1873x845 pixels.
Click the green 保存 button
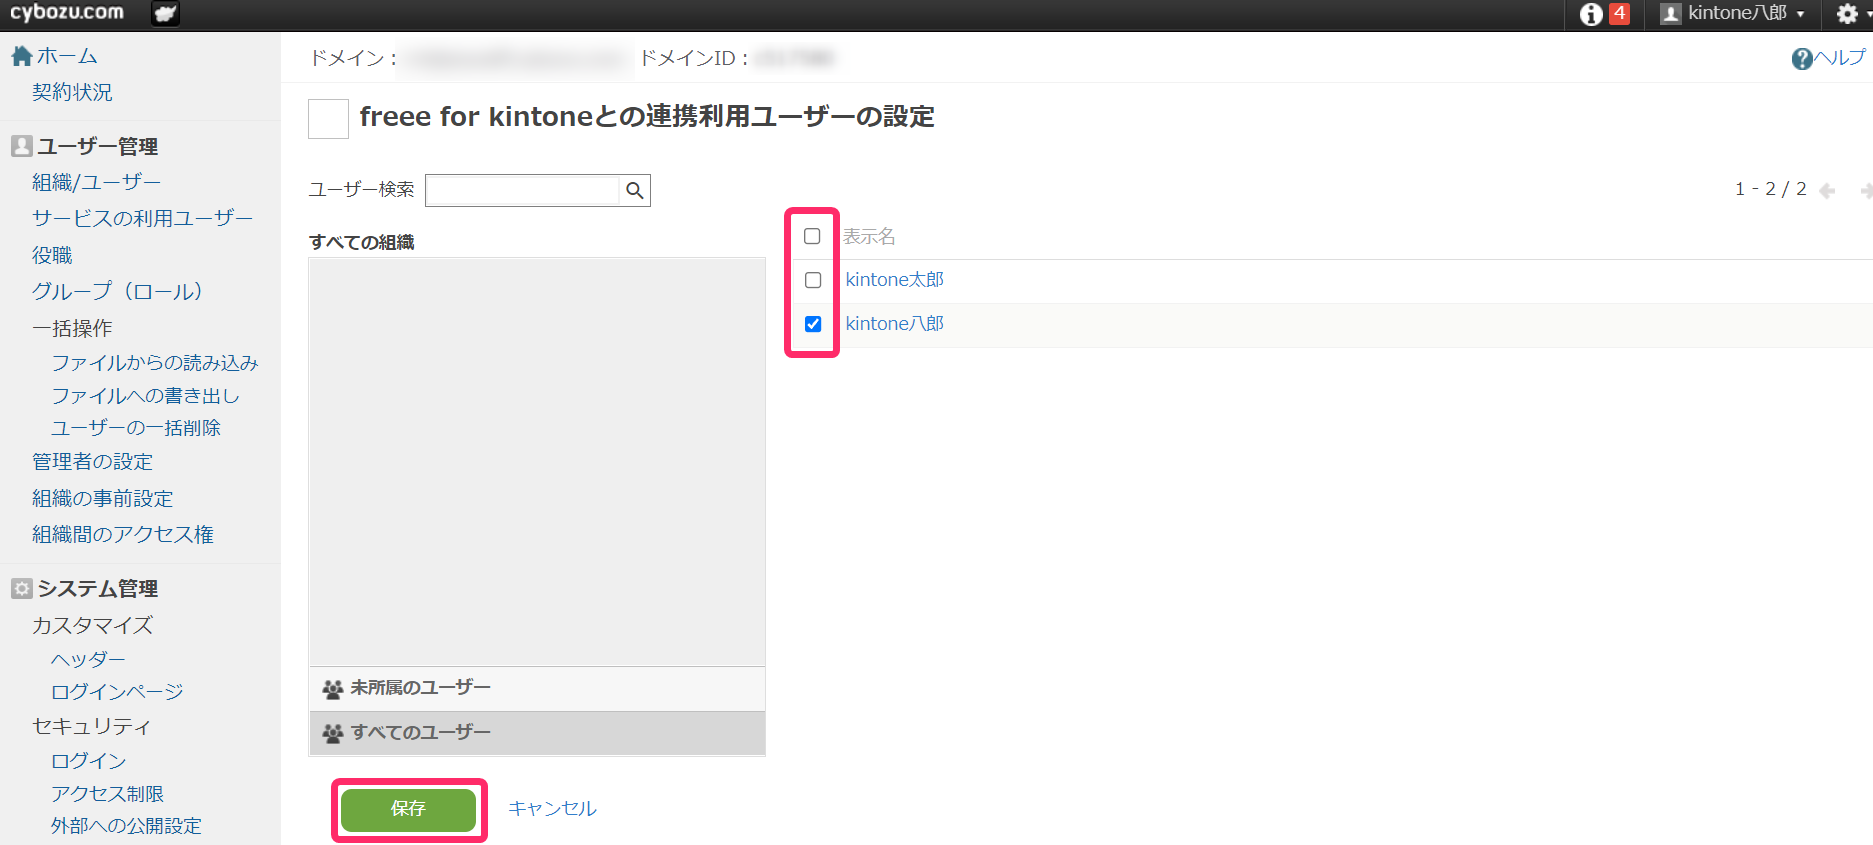pos(408,809)
